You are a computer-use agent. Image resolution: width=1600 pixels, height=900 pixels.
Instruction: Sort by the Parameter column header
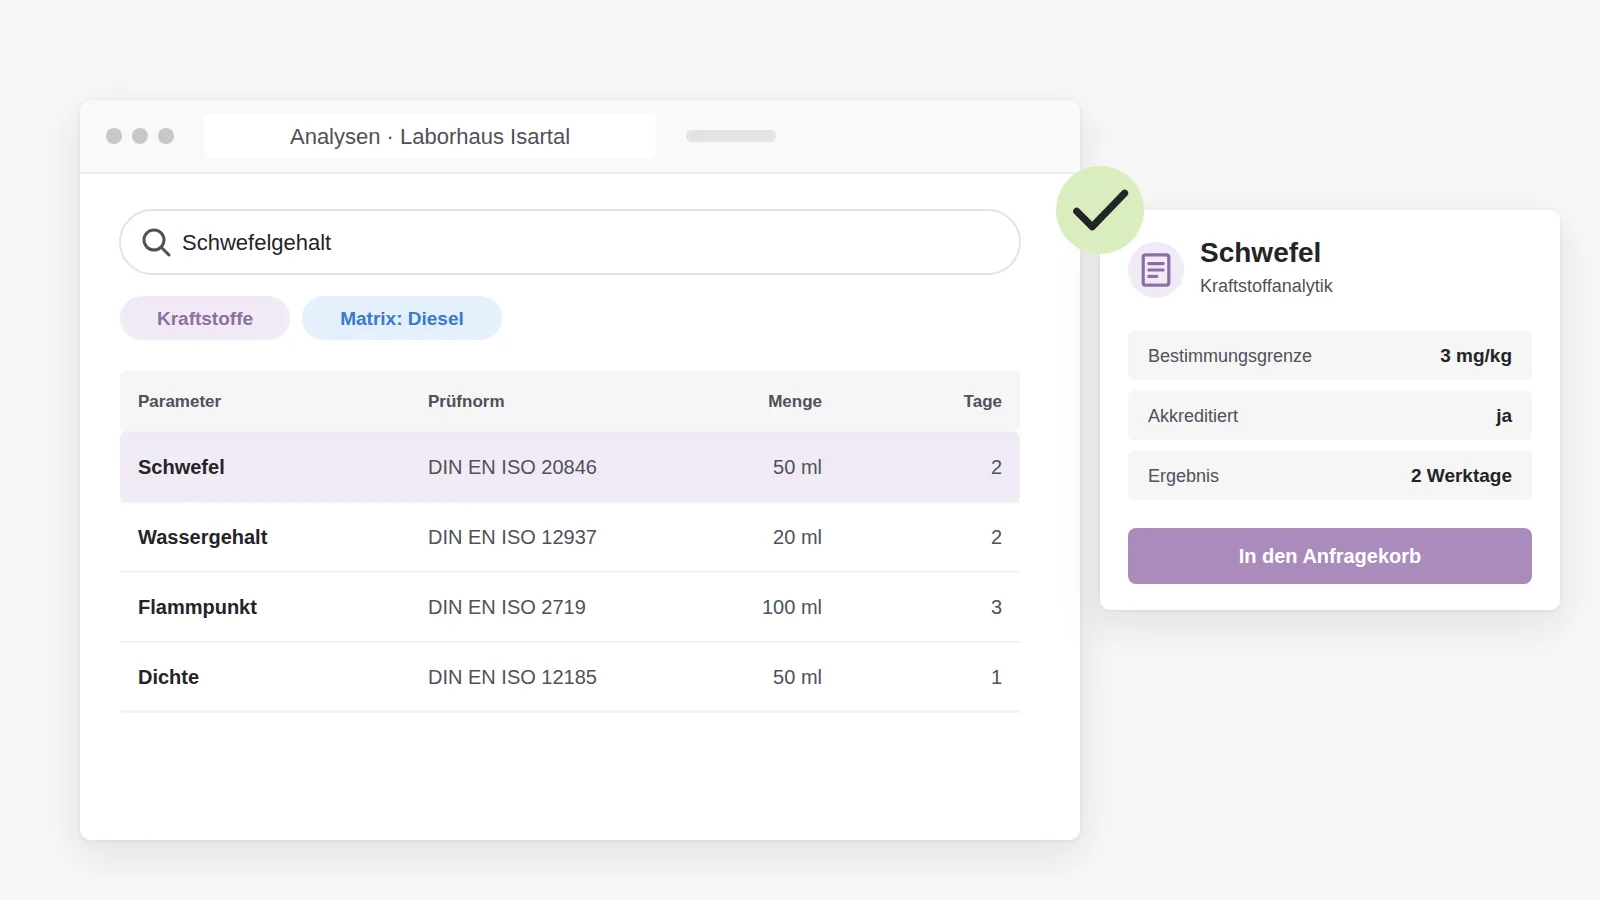[179, 401]
